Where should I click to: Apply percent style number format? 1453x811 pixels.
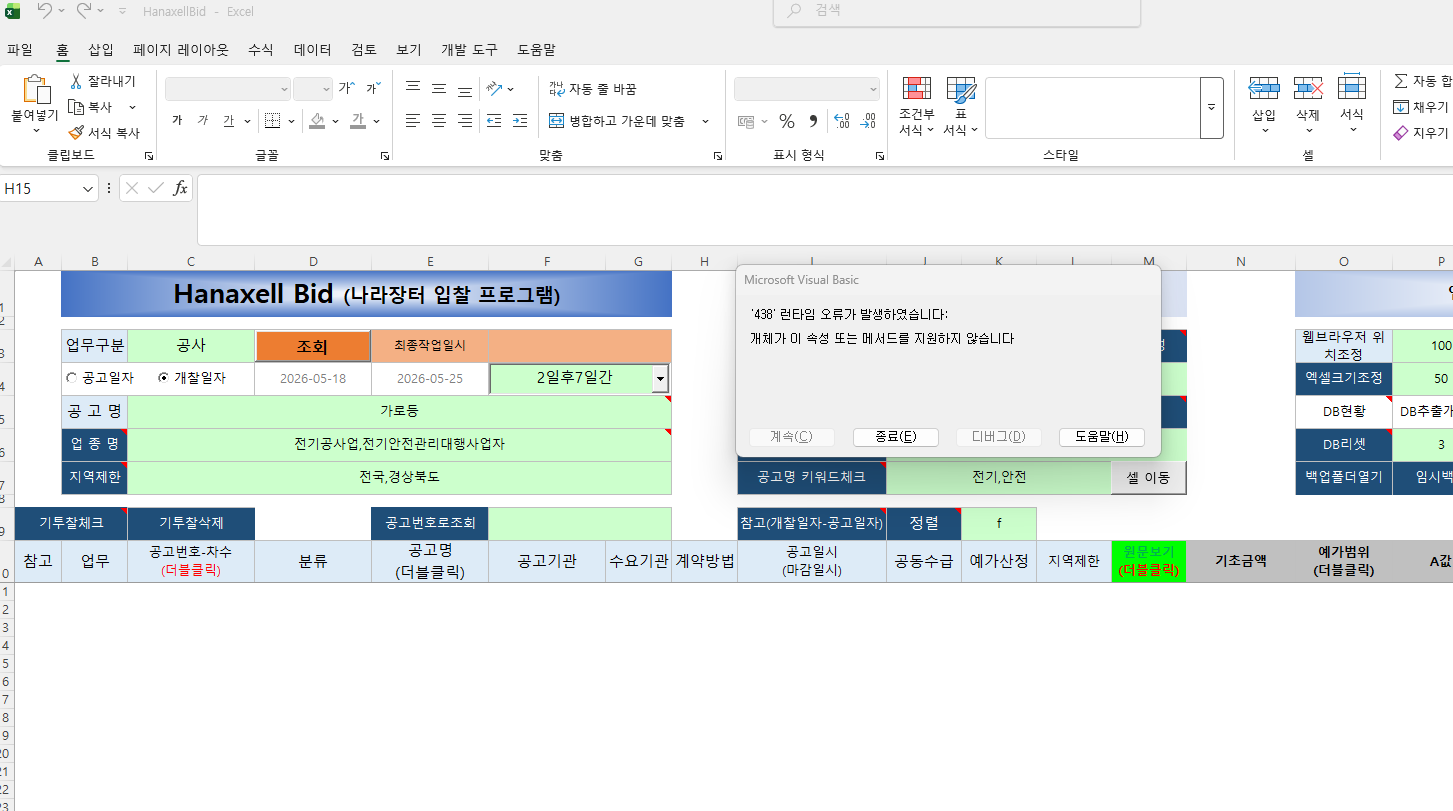(787, 121)
